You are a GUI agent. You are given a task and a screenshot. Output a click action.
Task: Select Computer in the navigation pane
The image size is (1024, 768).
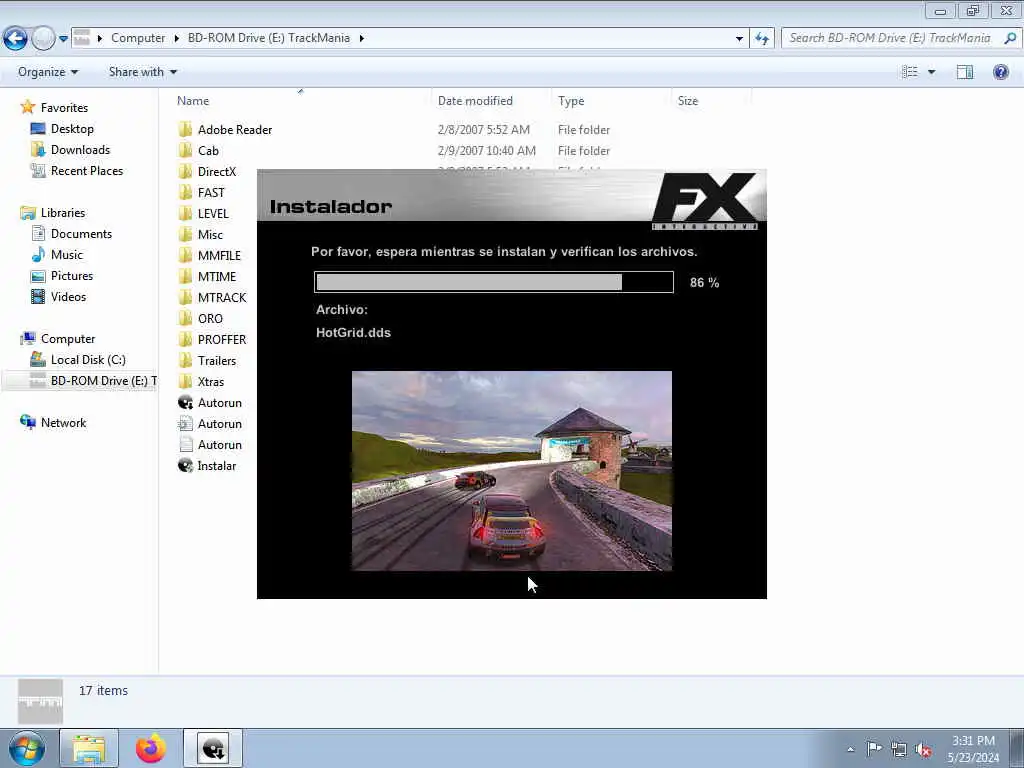[68, 339]
